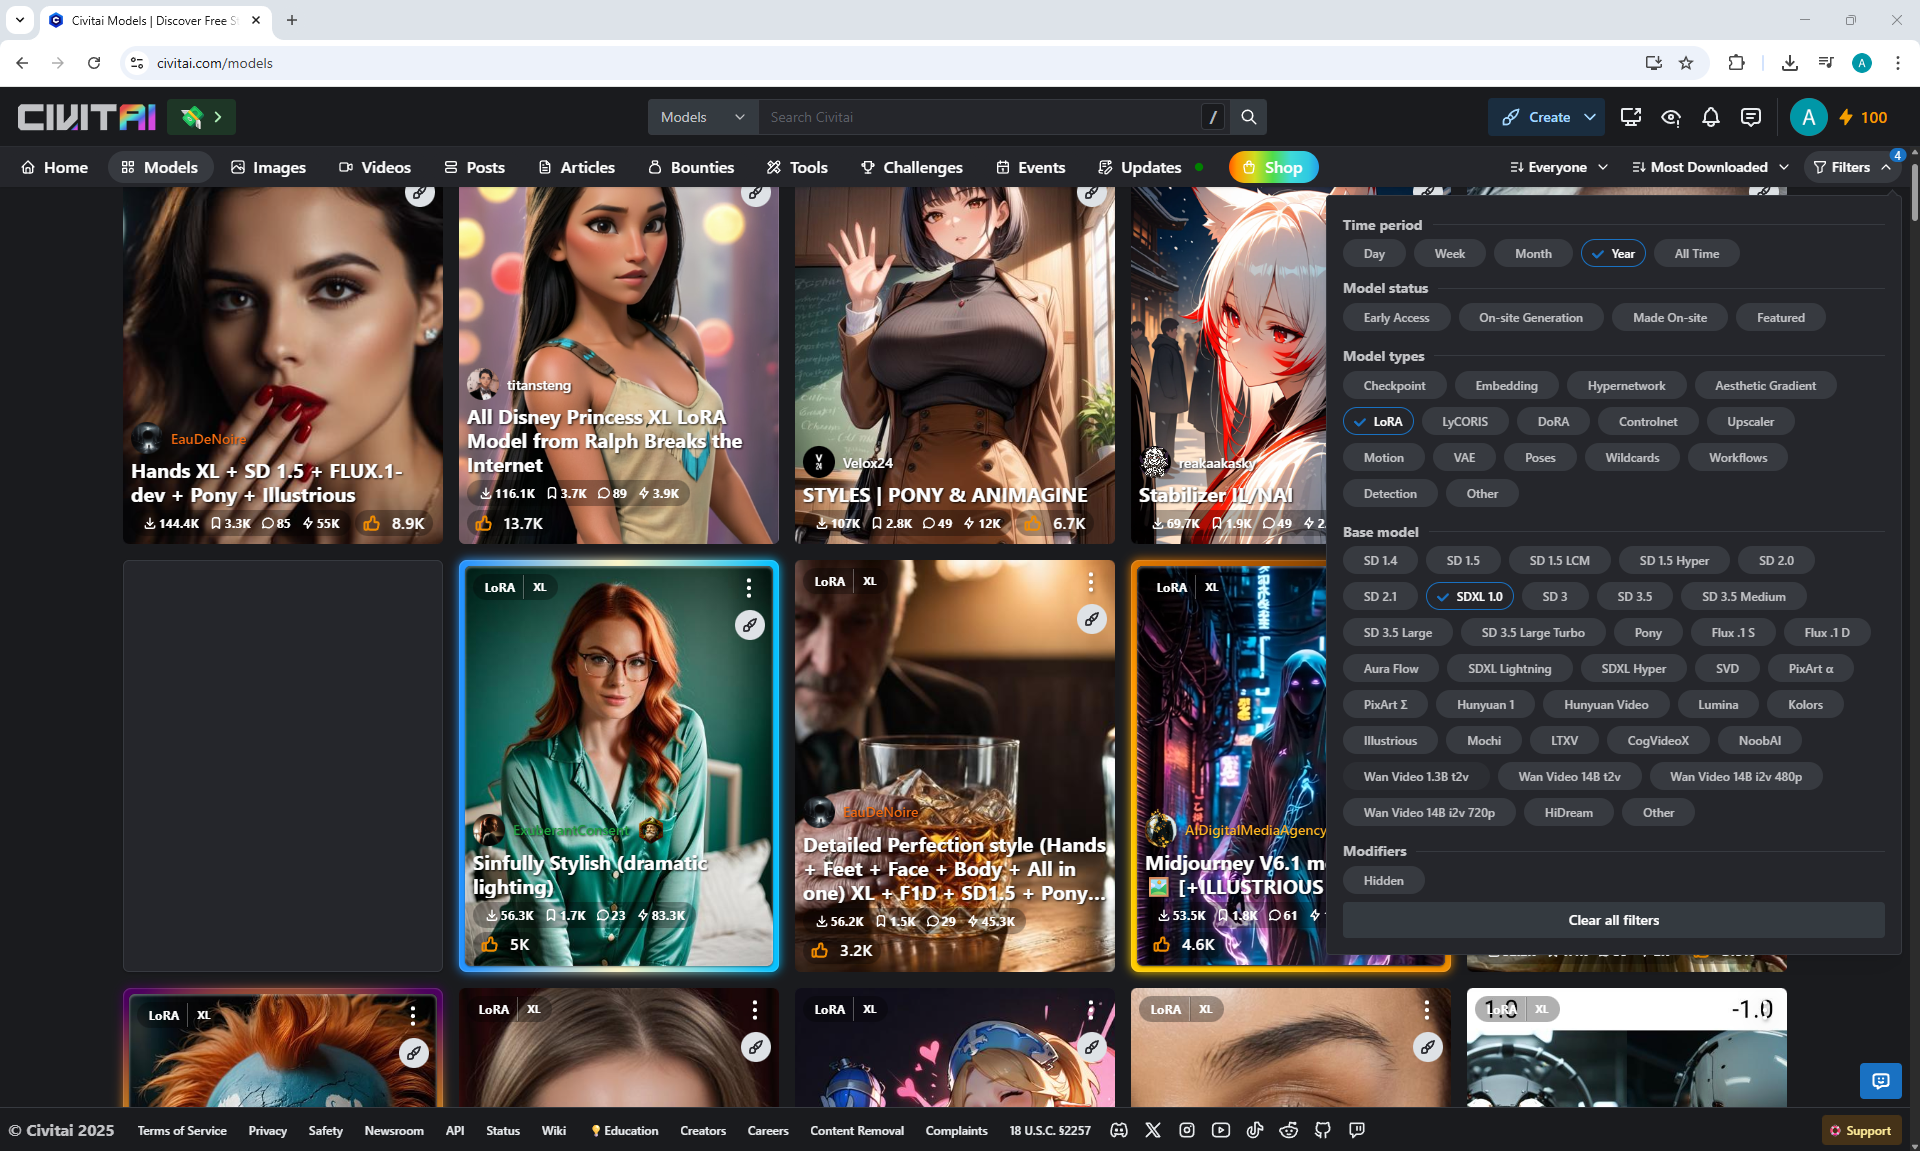Click the blue feedback chat button
The width and height of the screenshot is (1920, 1151).
pos(1880,1080)
